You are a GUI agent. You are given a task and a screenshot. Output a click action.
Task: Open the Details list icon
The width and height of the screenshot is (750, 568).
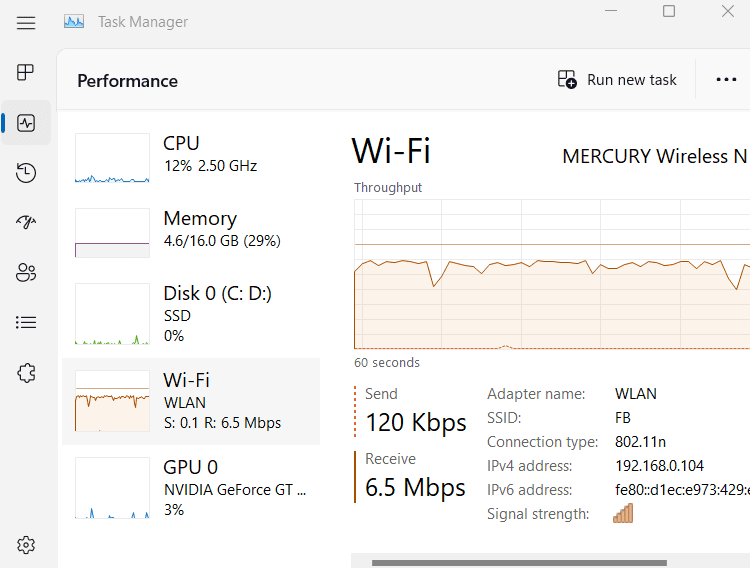(x=26, y=322)
